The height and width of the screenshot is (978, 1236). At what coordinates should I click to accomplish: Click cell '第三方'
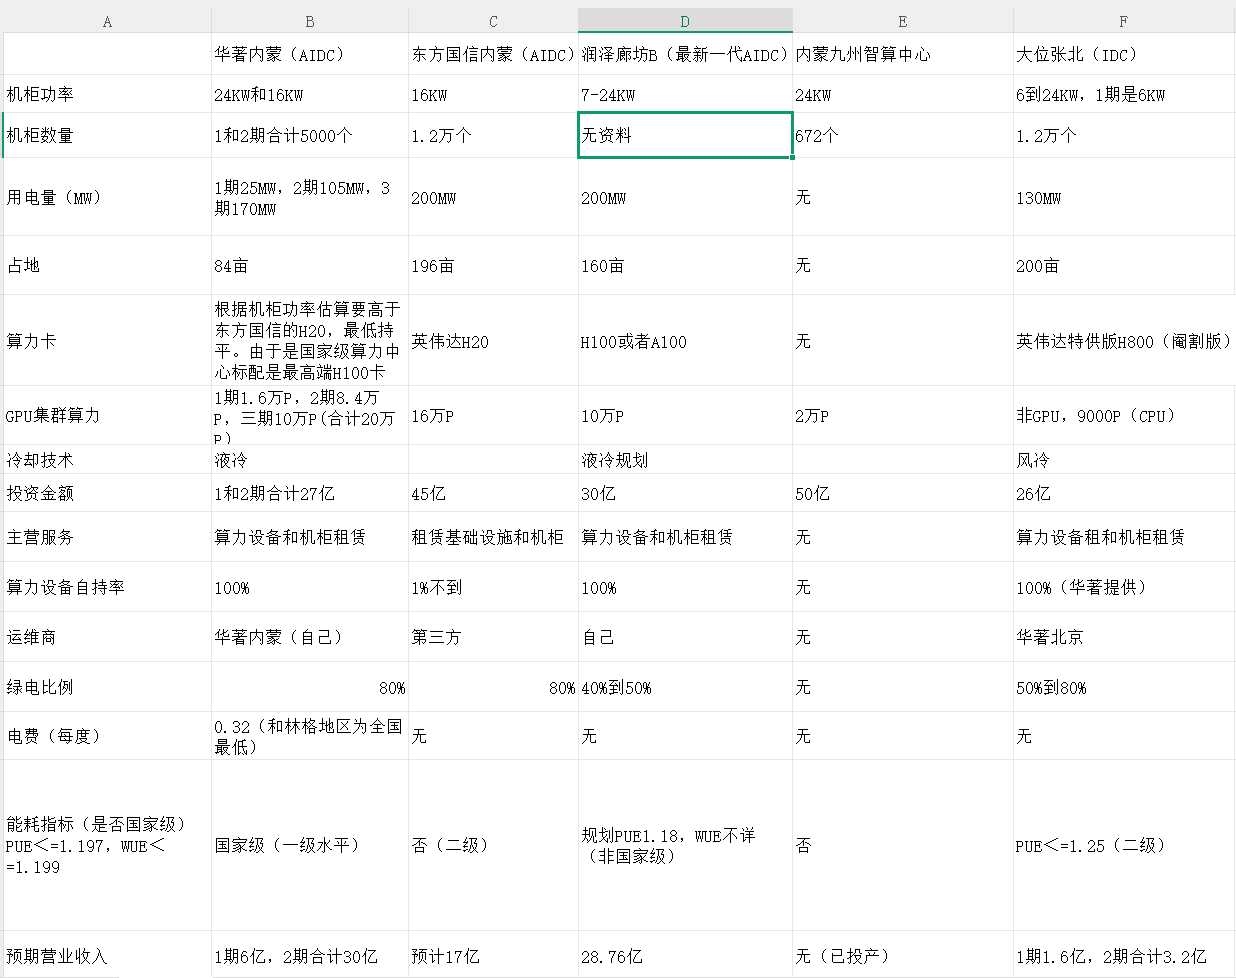[493, 637]
